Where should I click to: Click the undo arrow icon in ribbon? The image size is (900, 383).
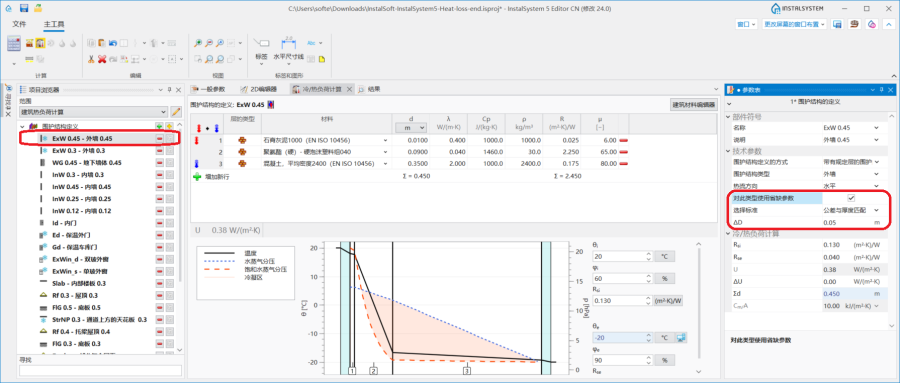point(112,42)
